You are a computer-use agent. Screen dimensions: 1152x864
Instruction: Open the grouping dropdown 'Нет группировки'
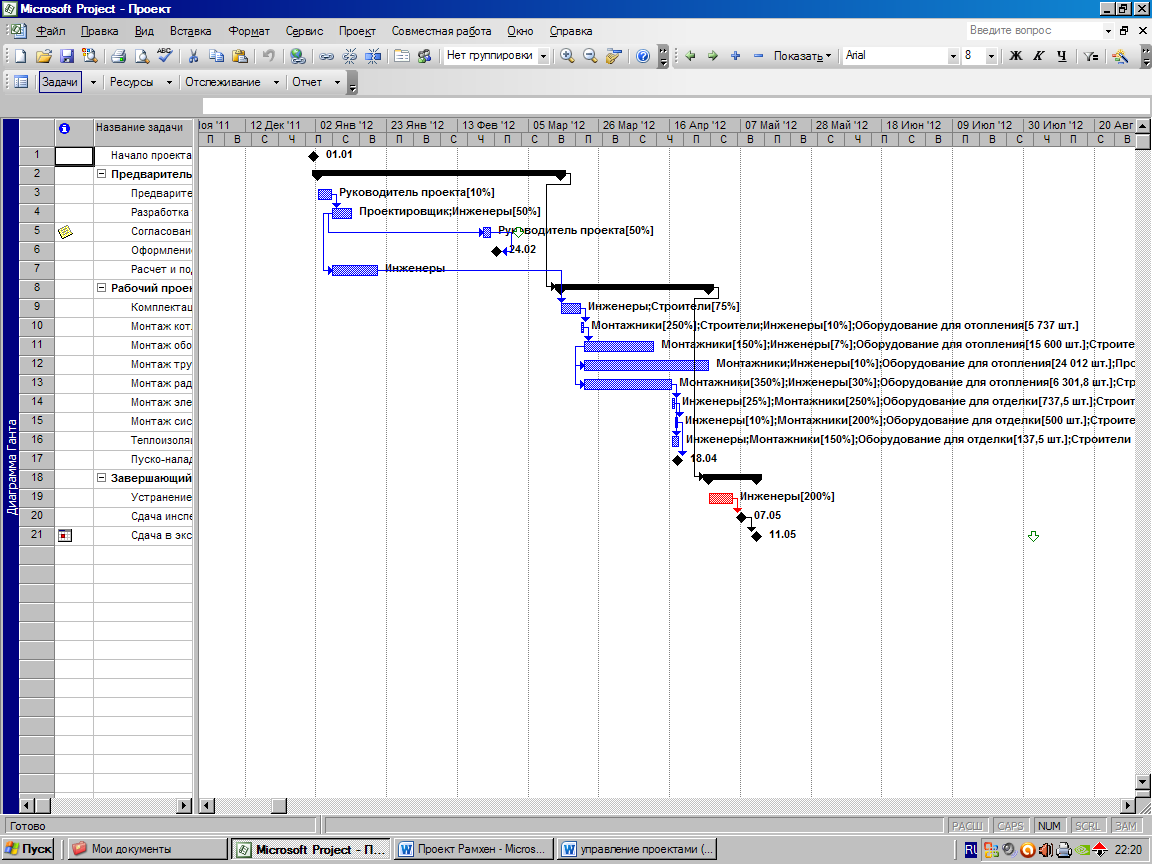(x=544, y=56)
